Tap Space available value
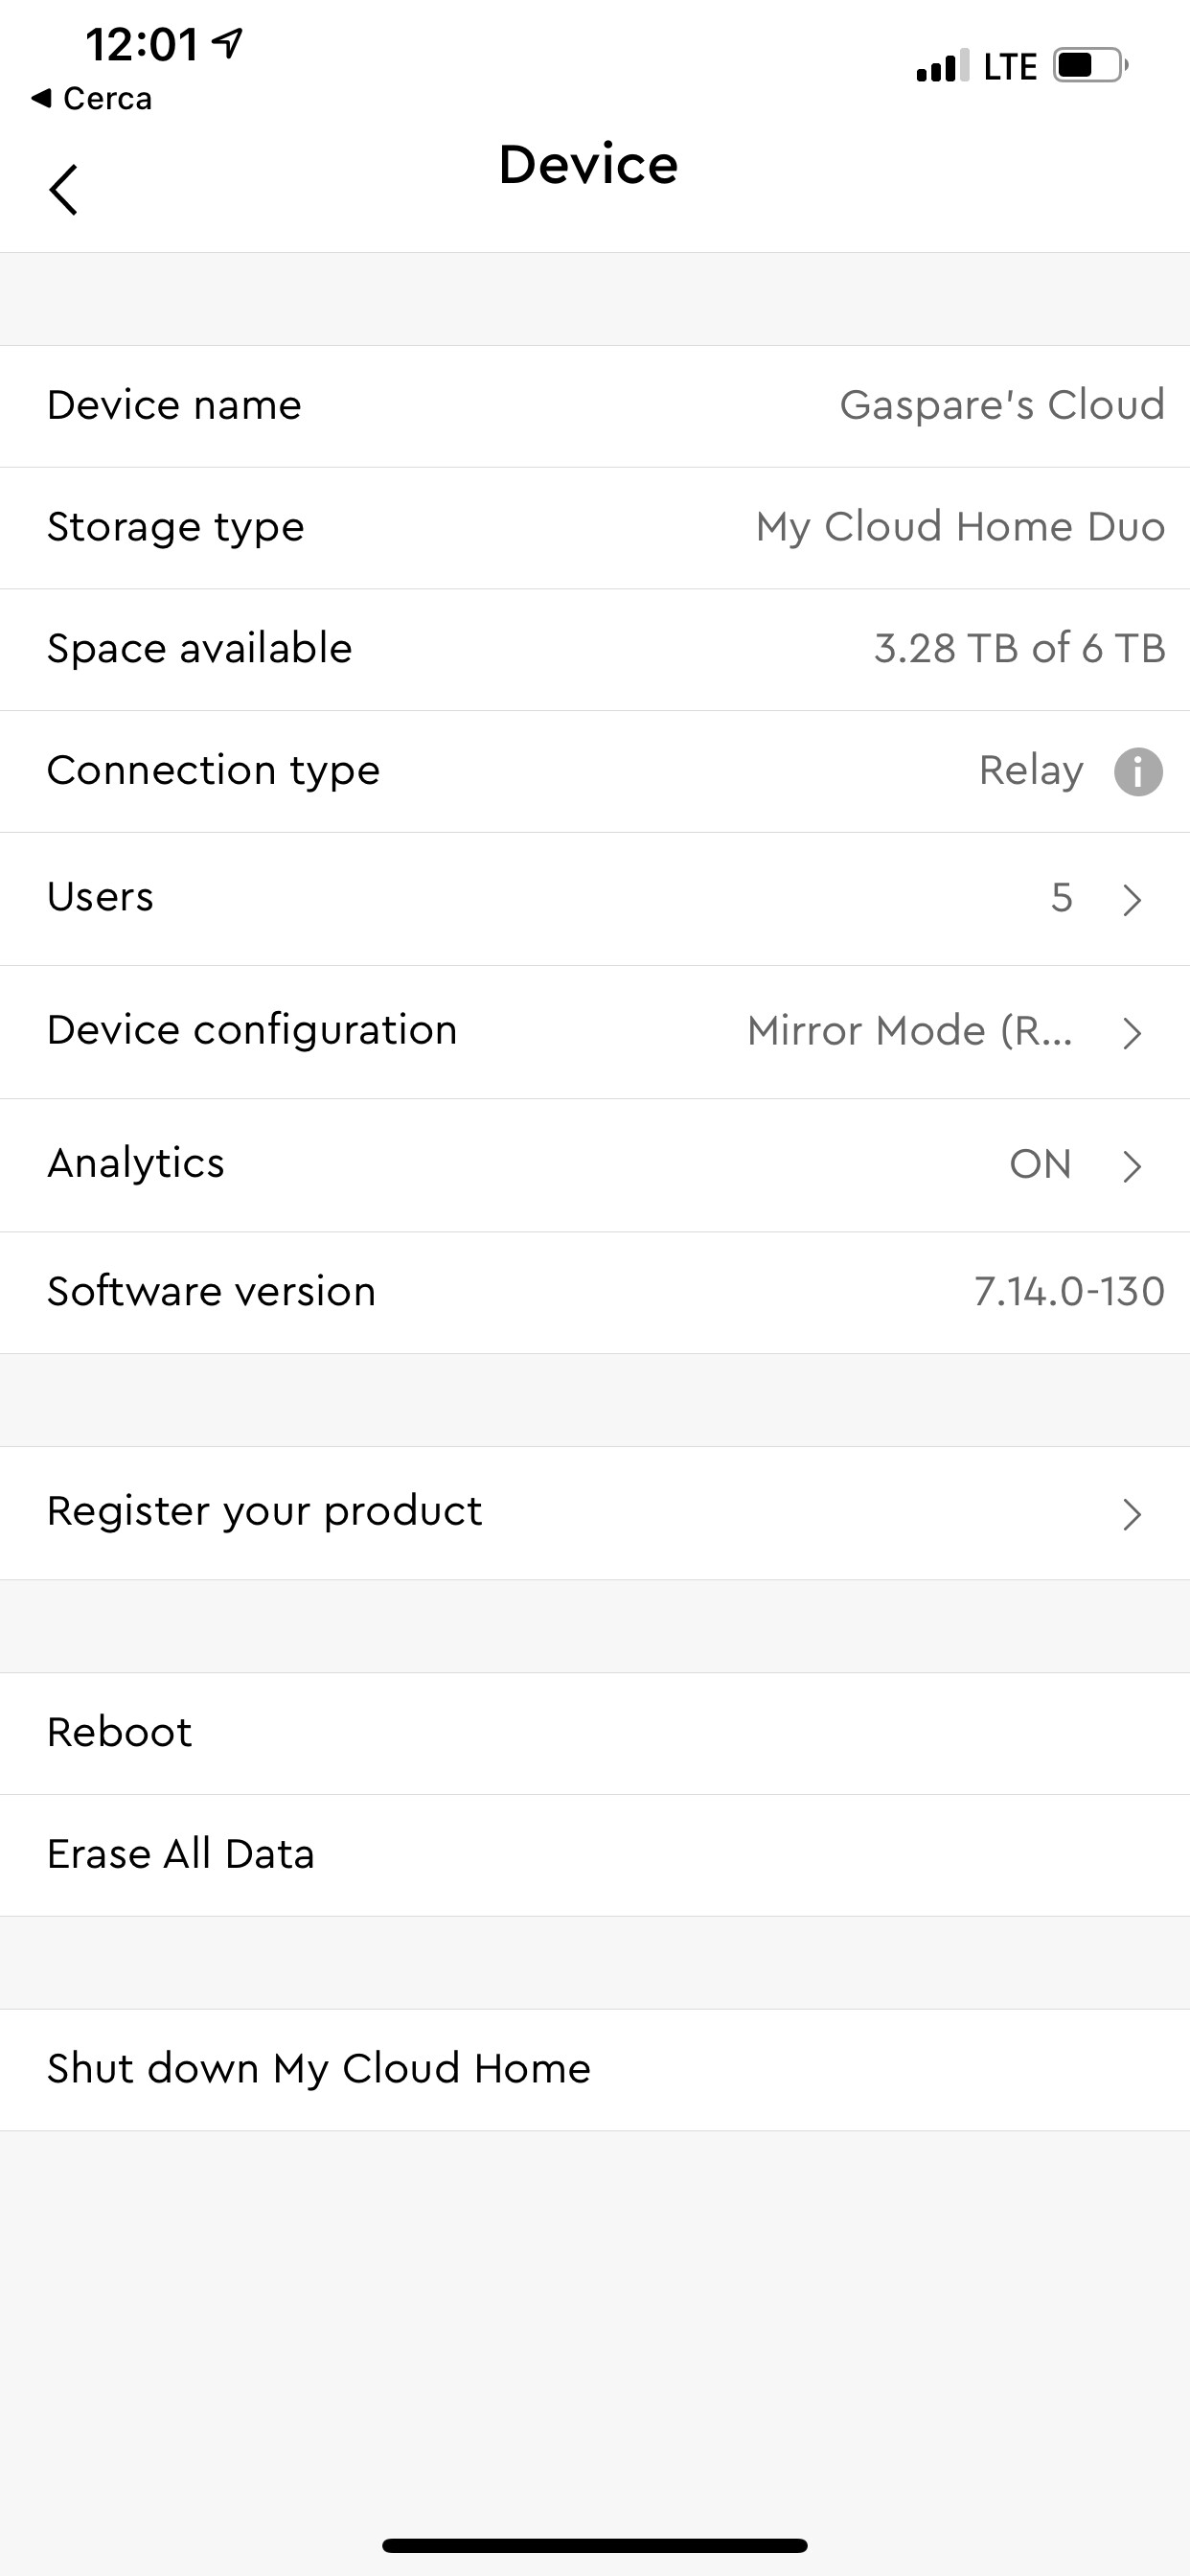 [1019, 648]
